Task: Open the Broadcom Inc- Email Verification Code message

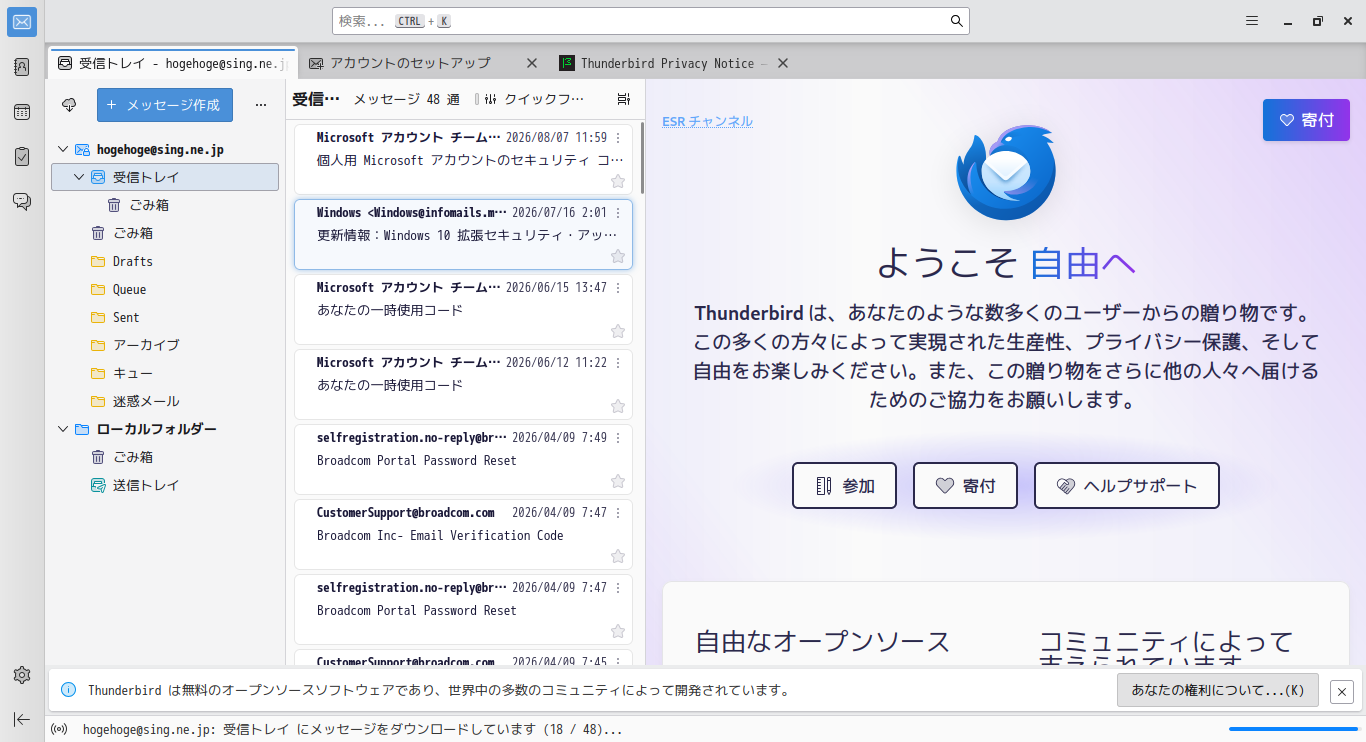Action: pos(463,535)
